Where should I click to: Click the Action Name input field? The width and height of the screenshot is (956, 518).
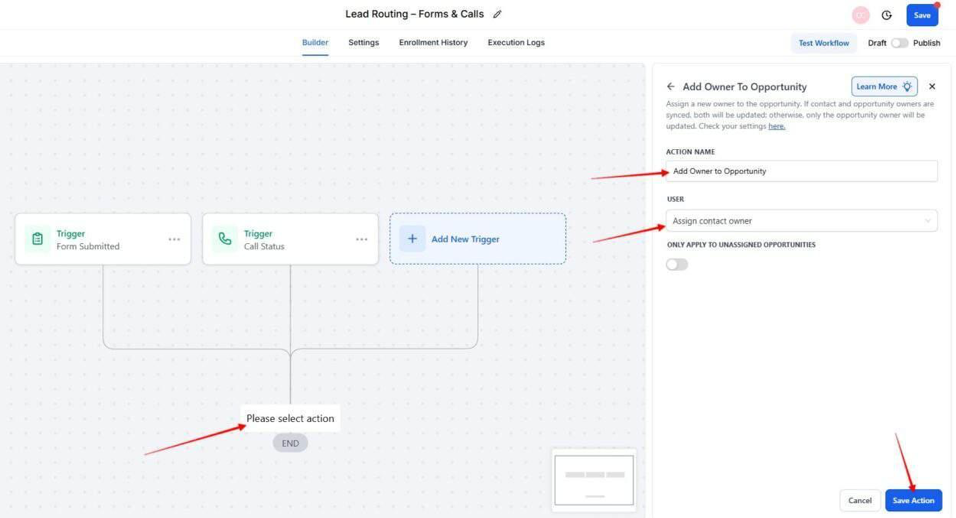801,171
